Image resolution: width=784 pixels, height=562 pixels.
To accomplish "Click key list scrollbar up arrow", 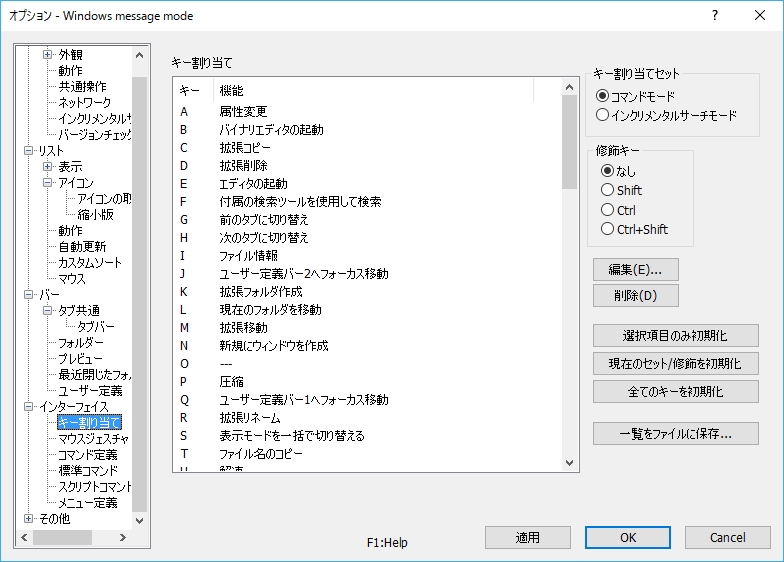I will click(570, 87).
